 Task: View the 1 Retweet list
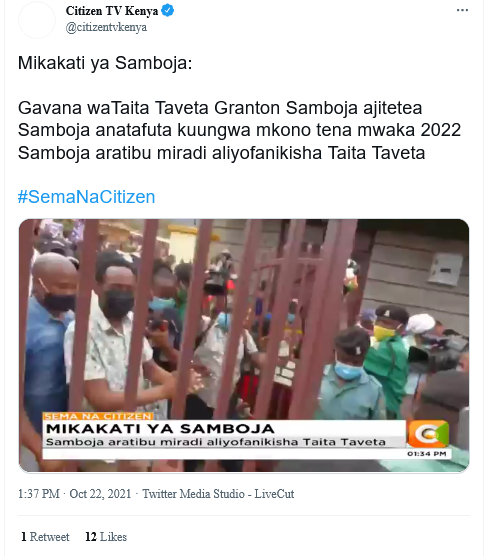(x=45, y=536)
